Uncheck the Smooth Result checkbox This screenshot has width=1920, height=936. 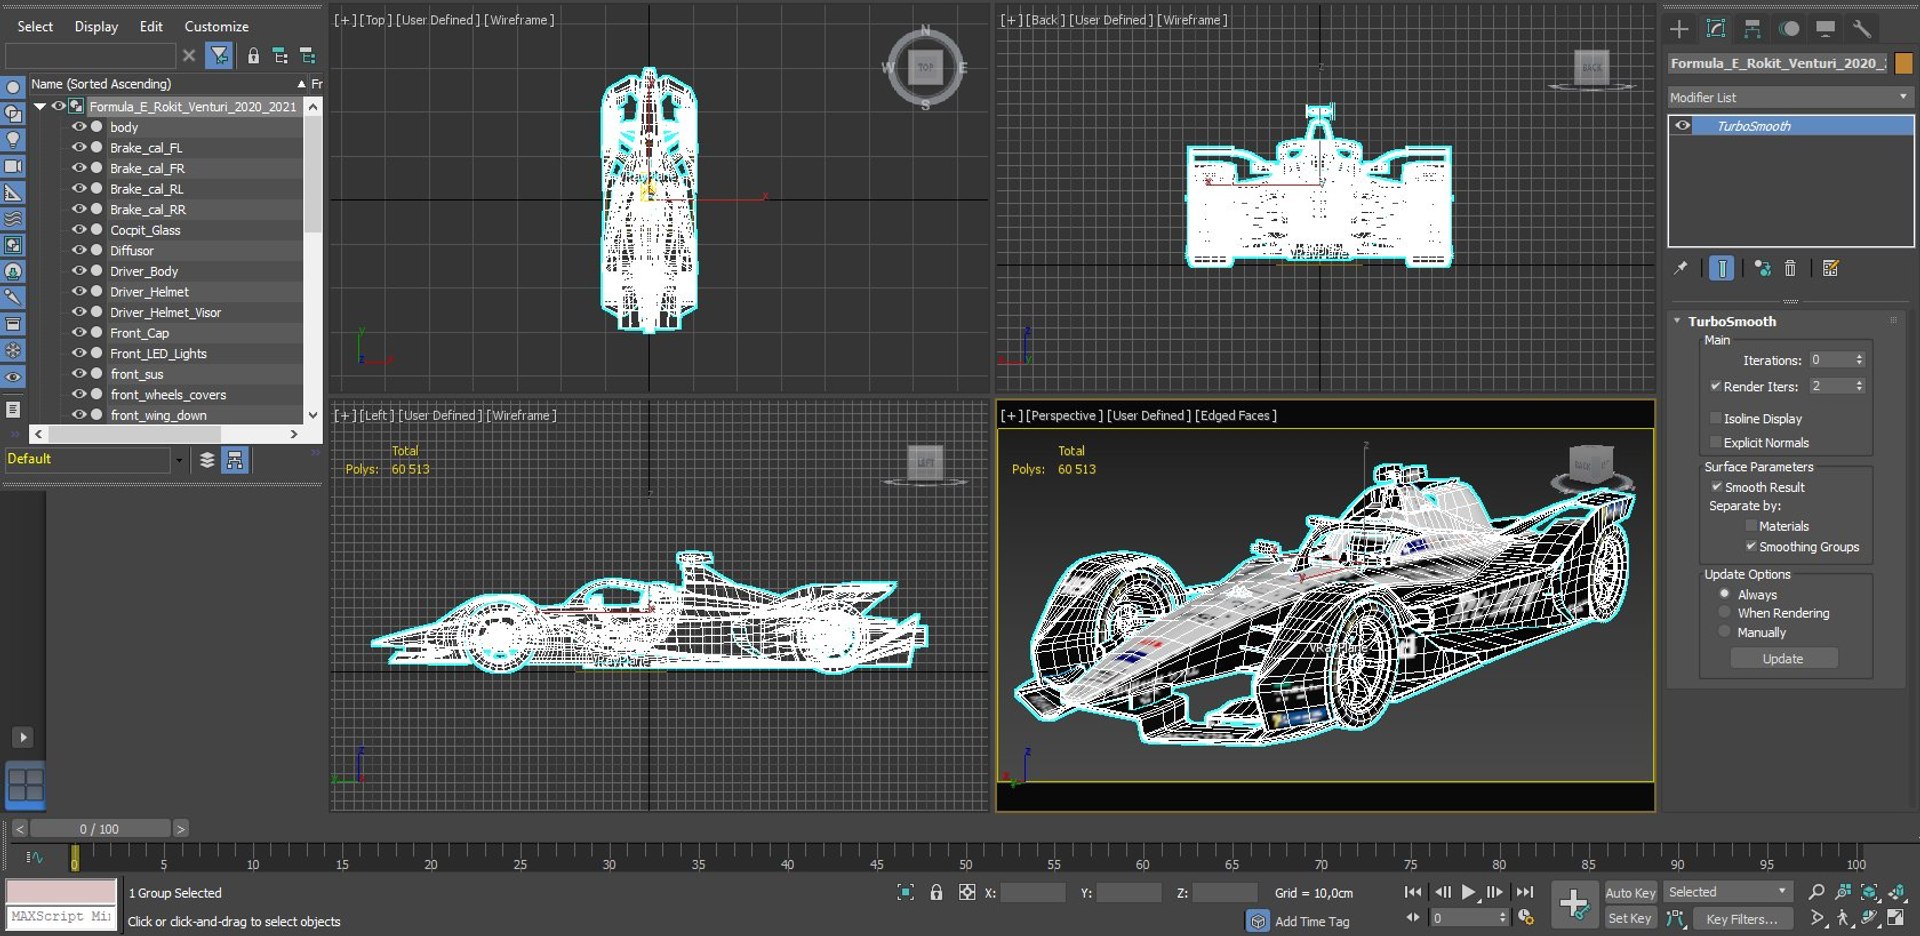click(1717, 487)
